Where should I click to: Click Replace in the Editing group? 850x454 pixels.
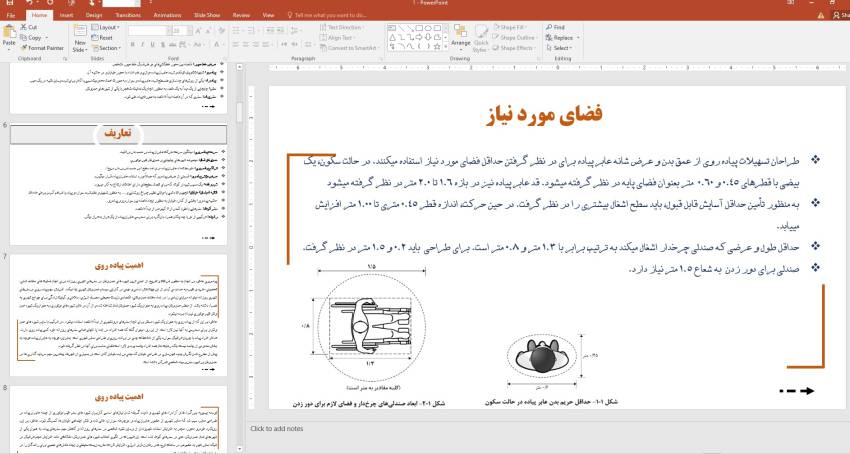[x=563, y=37]
